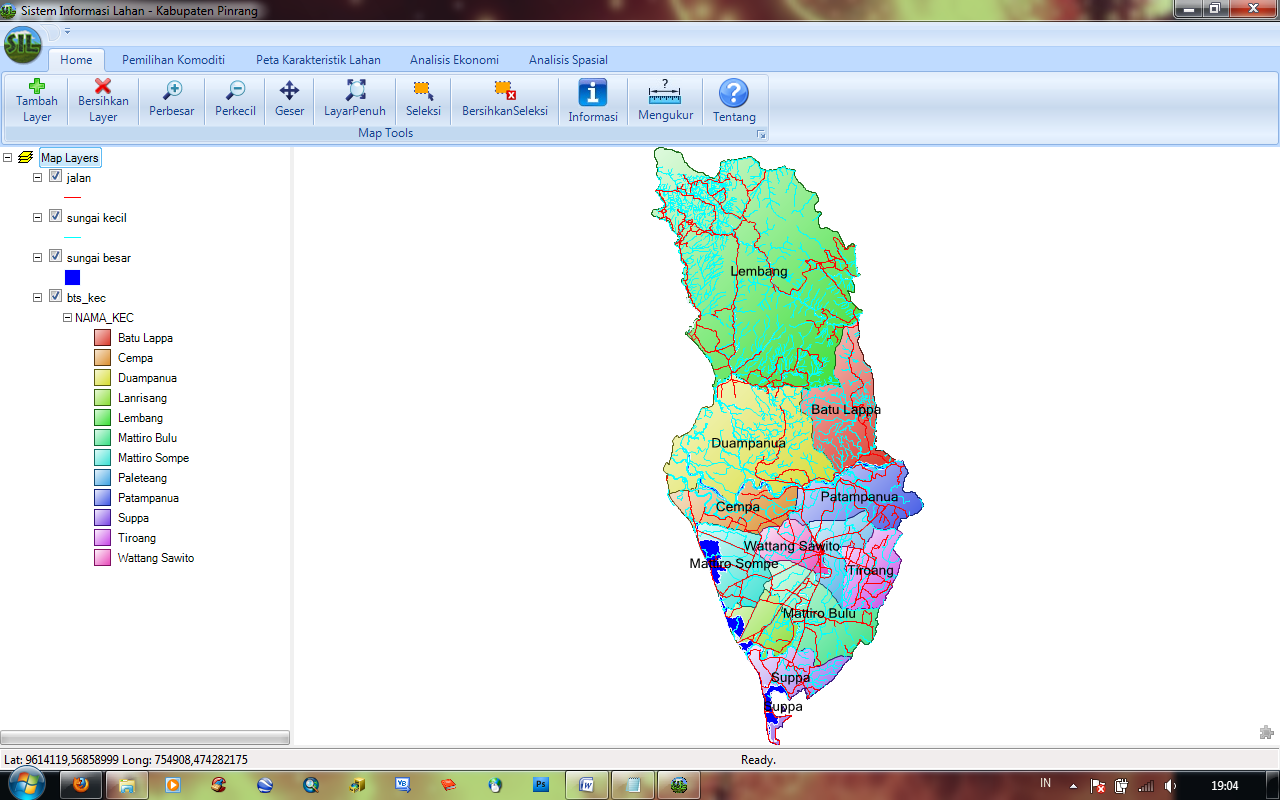
Task: Open the Tentang about dialog
Action: click(734, 100)
